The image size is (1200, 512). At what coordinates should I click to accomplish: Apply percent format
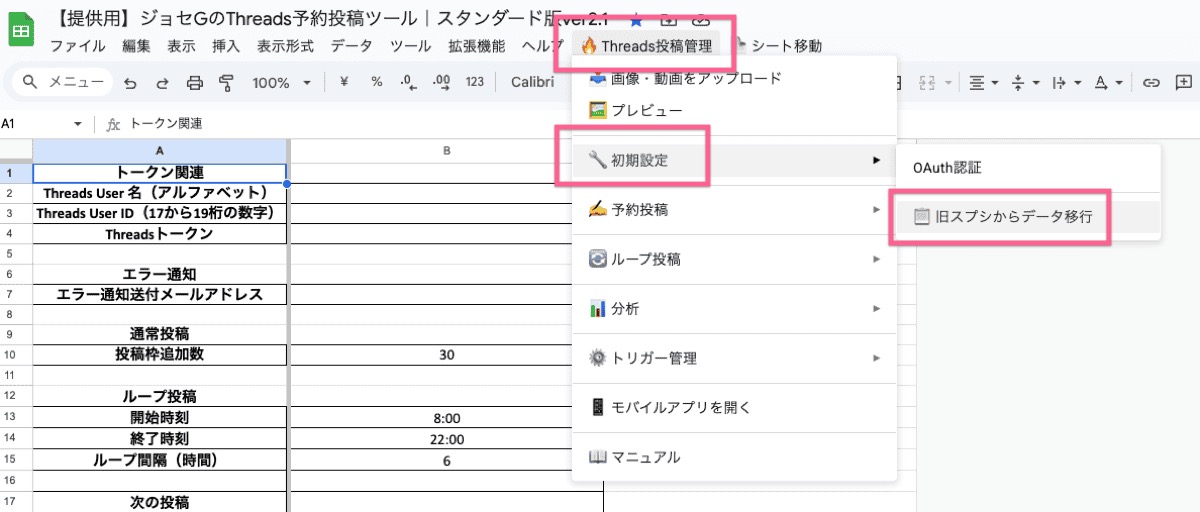pos(376,82)
